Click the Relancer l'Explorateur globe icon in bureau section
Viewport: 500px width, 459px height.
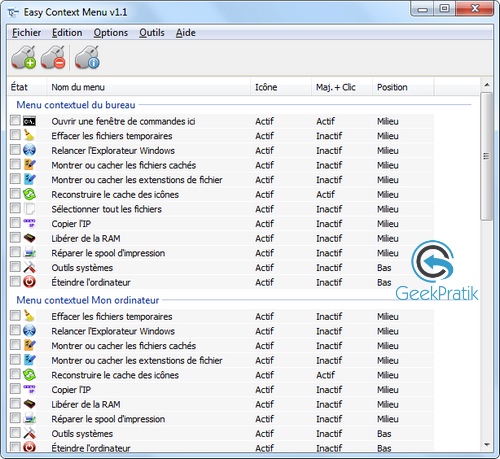(29, 150)
